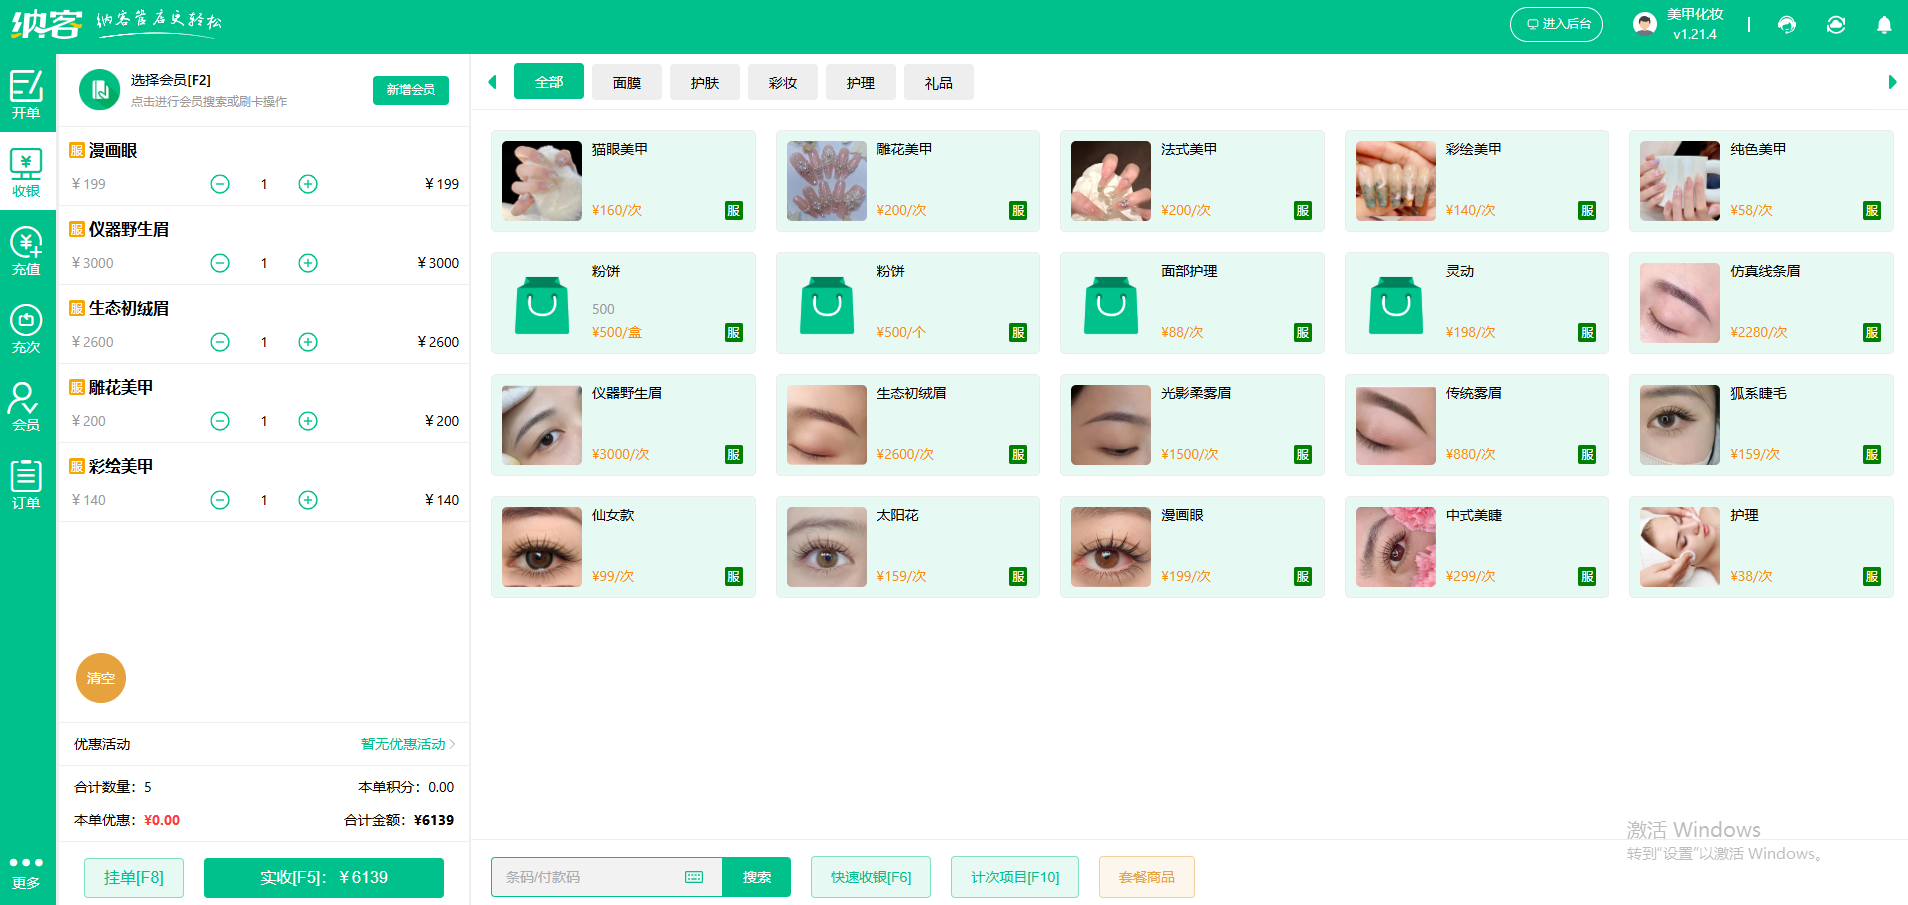Select the 充值 recharge sidebar icon
Image resolution: width=1908 pixels, height=905 pixels.
coord(27,251)
